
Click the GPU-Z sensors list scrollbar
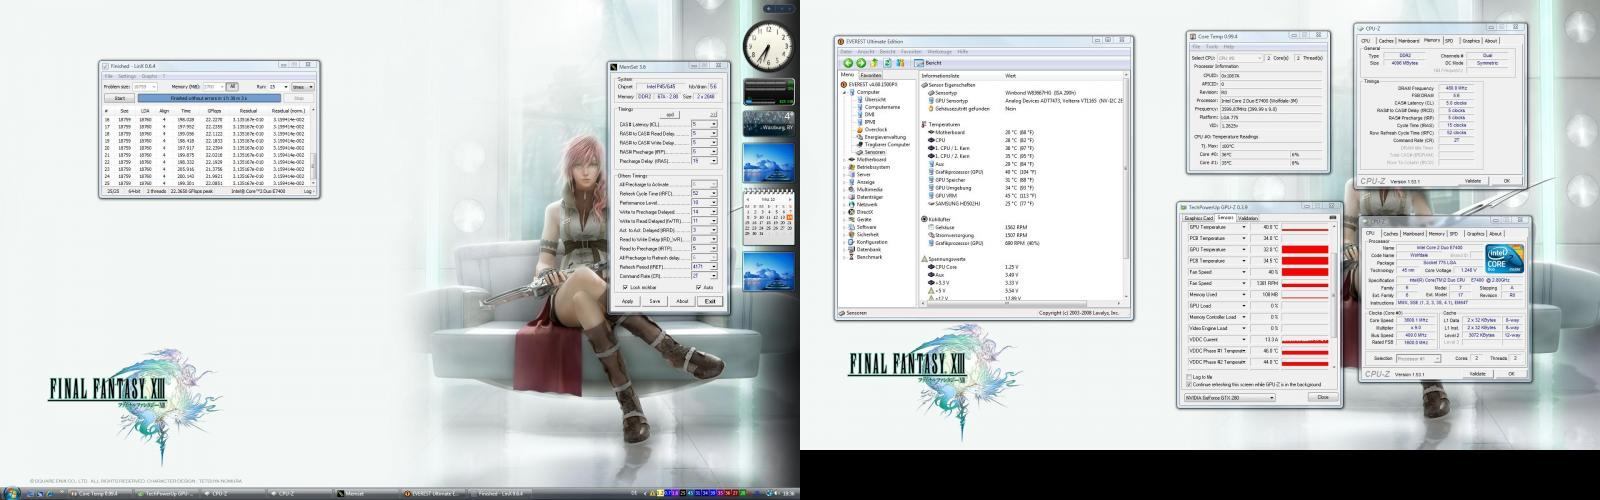point(1334,297)
